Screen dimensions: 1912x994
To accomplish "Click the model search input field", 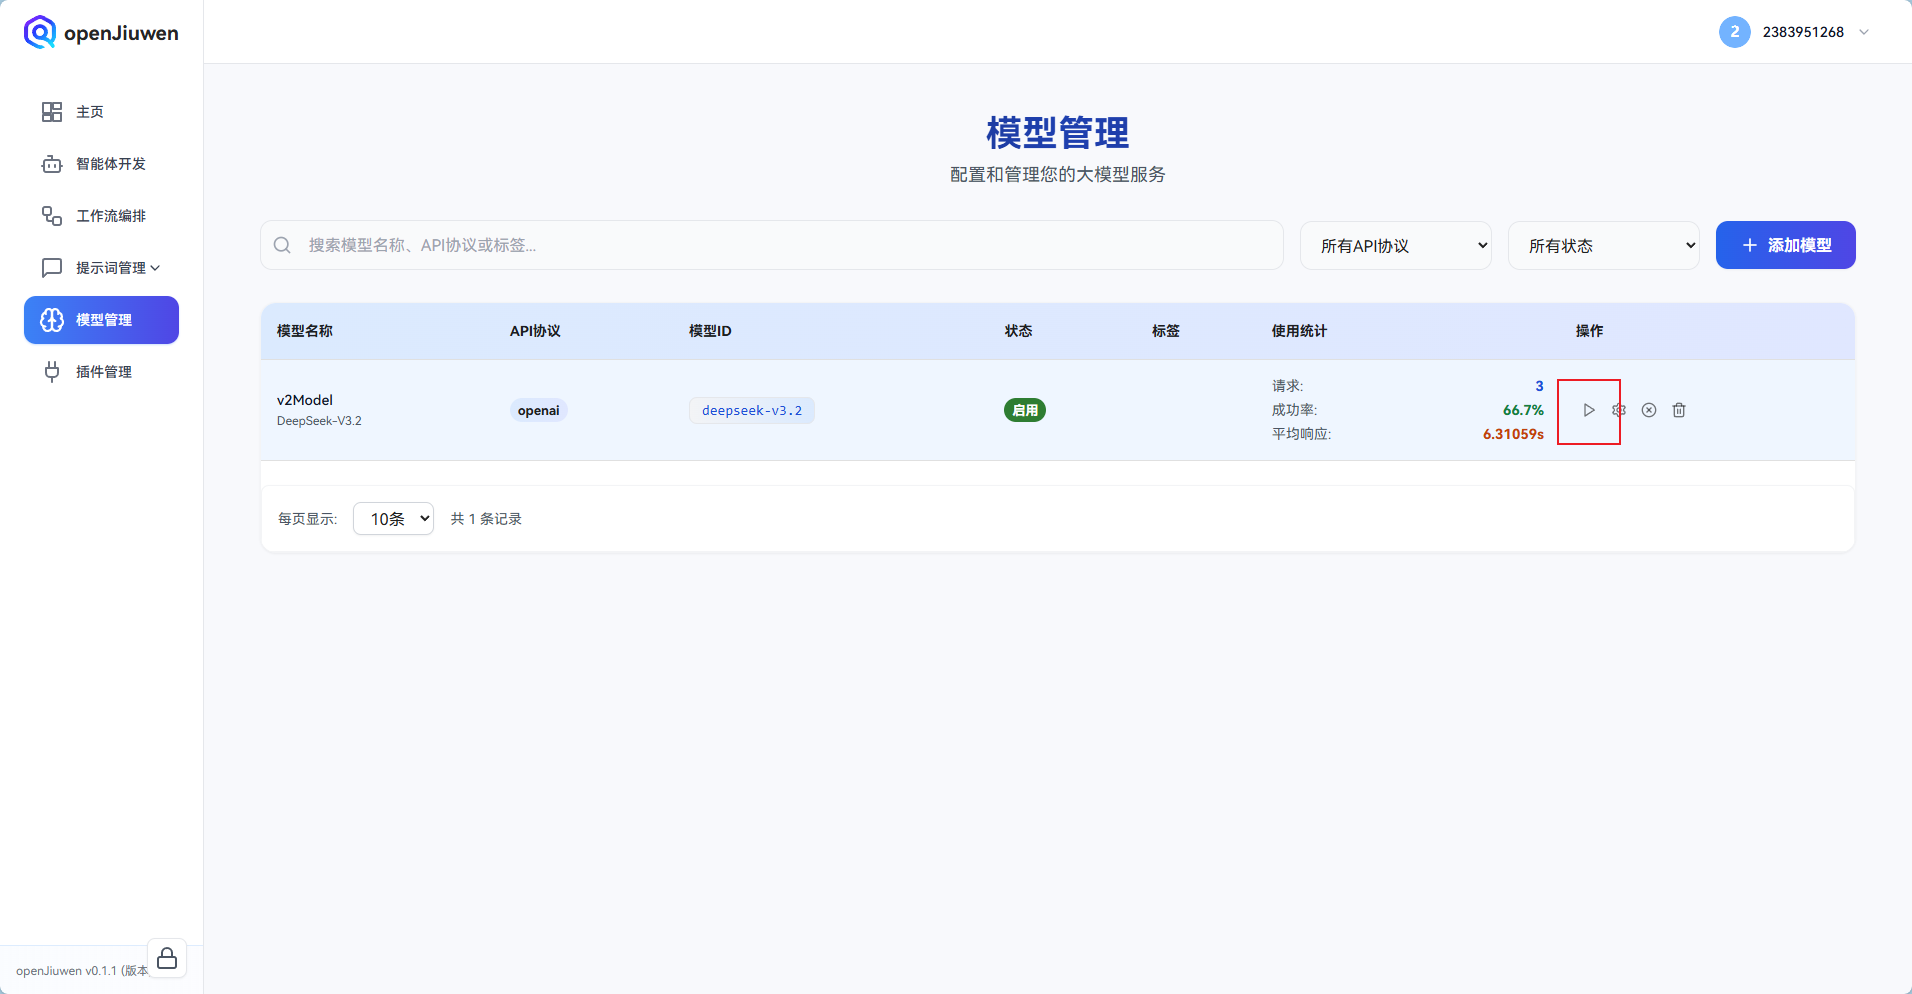I will coord(700,245).
